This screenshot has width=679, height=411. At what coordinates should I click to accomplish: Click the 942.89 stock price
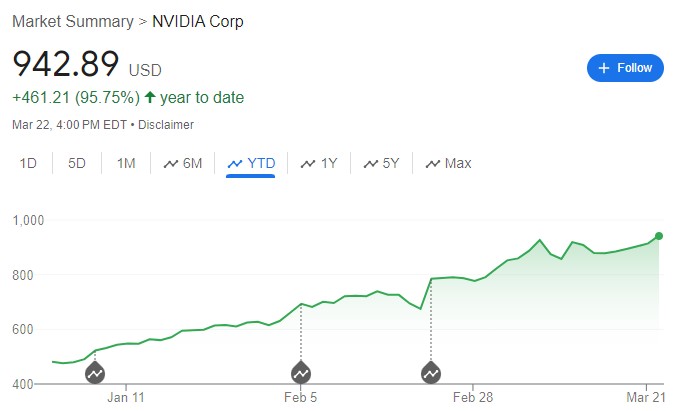click(65, 64)
